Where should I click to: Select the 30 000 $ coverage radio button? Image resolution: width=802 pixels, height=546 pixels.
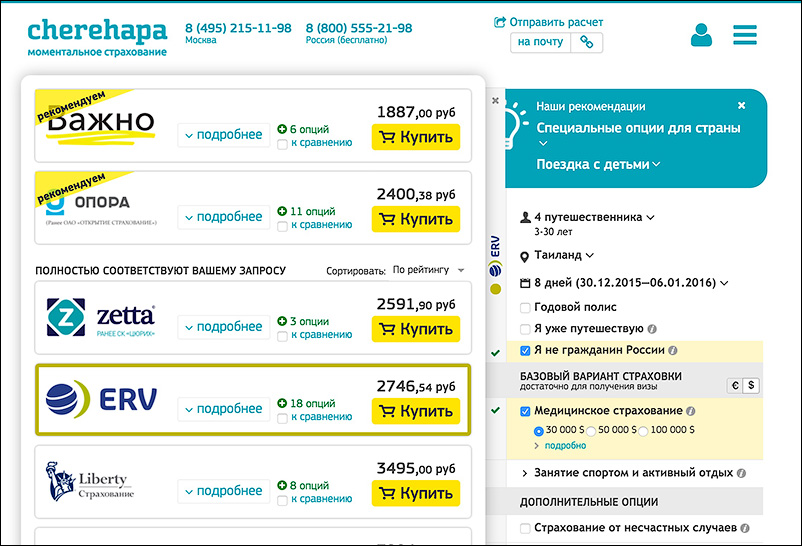tap(538, 431)
